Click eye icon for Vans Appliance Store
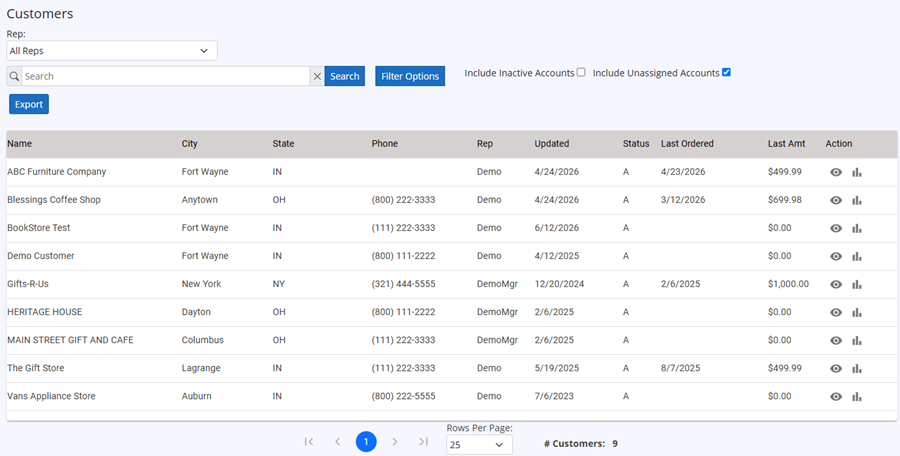Screen dimensions: 900x456 pyautogui.click(x=836, y=396)
